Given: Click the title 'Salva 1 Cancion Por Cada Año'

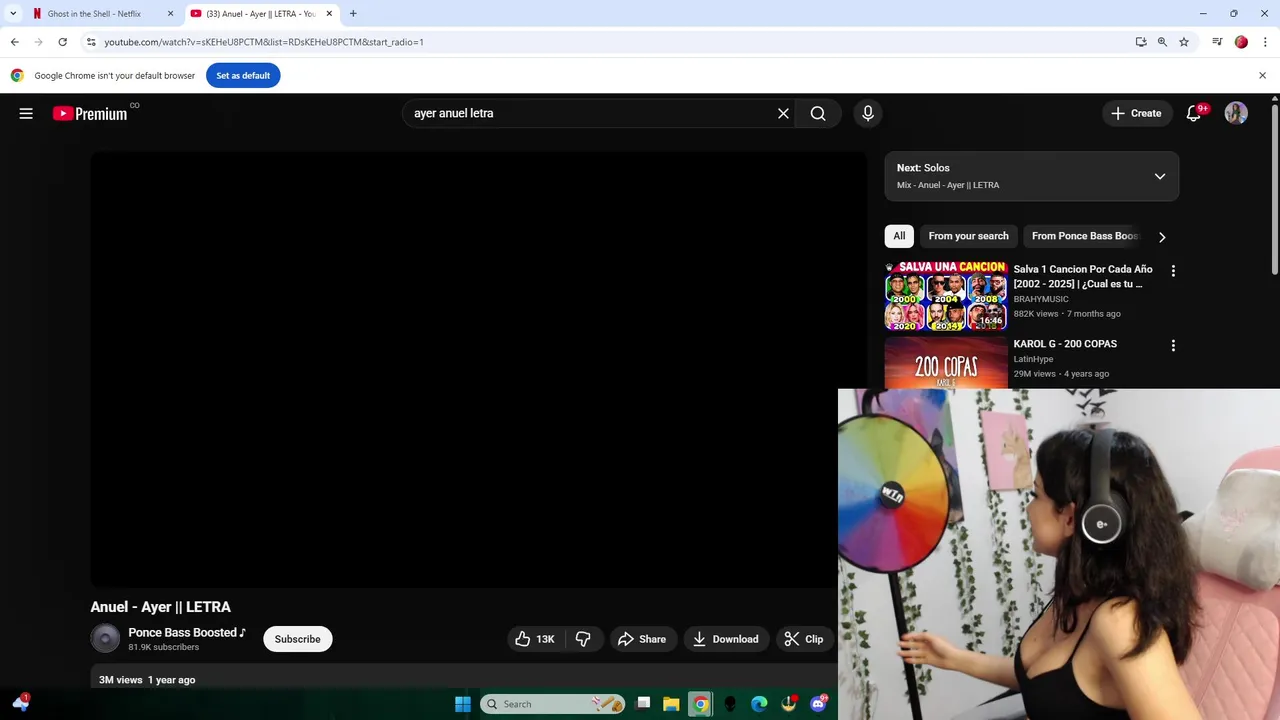Looking at the screenshot, I should (x=1083, y=276).
